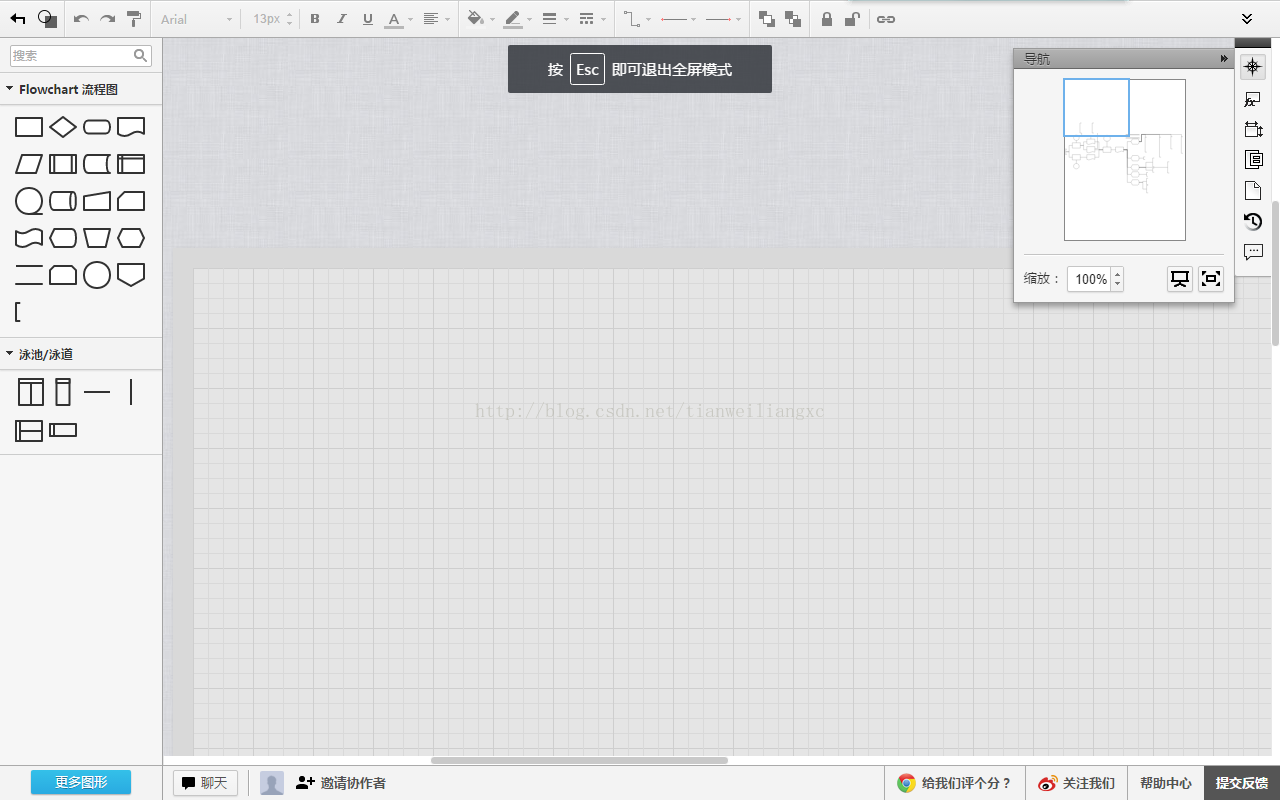
Task: Send selected shape to back
Action: point(793,19)
